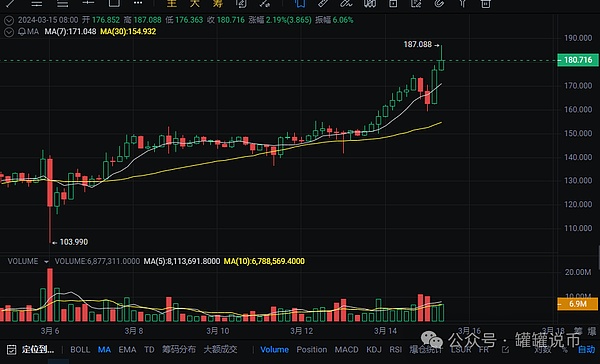The image size is (600, 364).
Task: Click the 170.000 price axis label
Action: [x=578, y=86]
